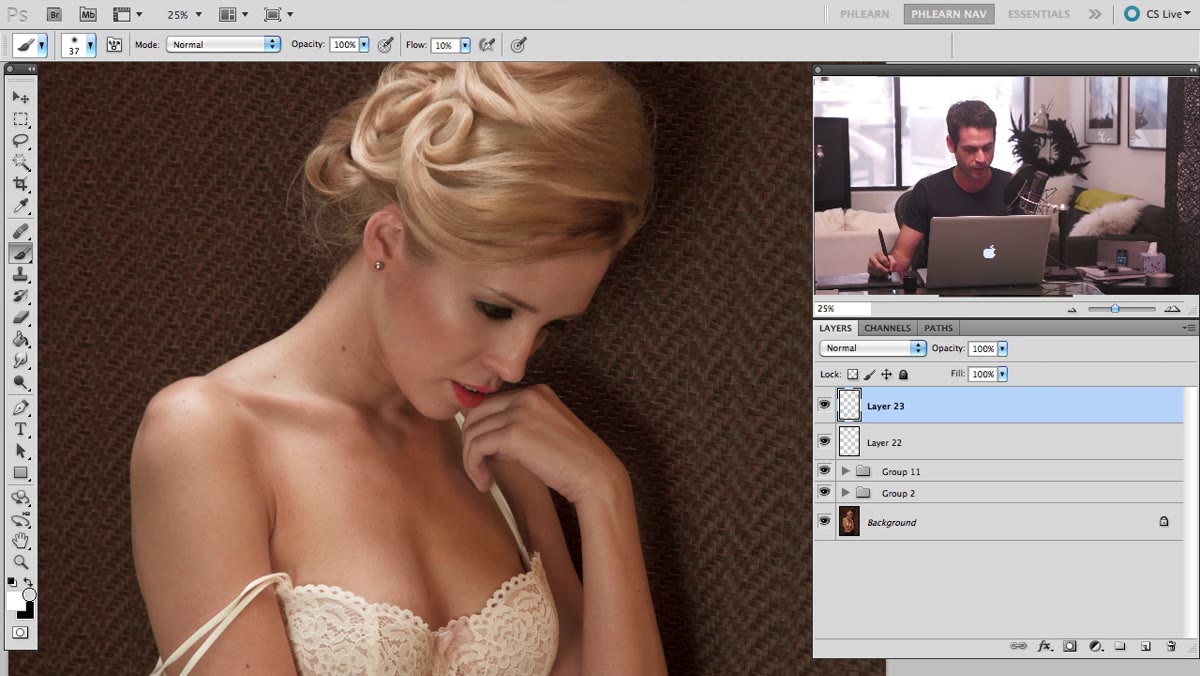Add a layer mask
The image size is (1200, 676).
(x=1070, y=646)
